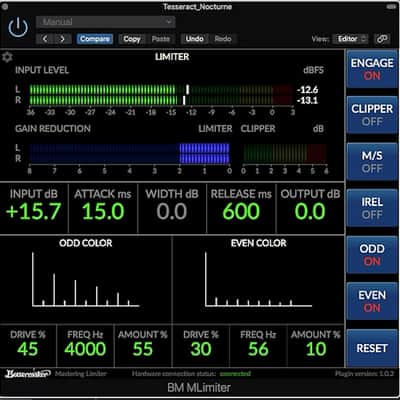
Task: Click the Undo button
Action: [x=194, y=39]
